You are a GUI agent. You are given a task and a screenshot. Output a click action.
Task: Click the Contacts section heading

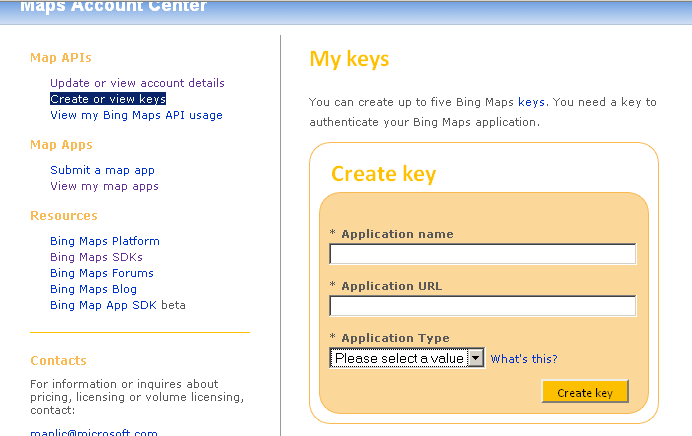pos(58,361)
